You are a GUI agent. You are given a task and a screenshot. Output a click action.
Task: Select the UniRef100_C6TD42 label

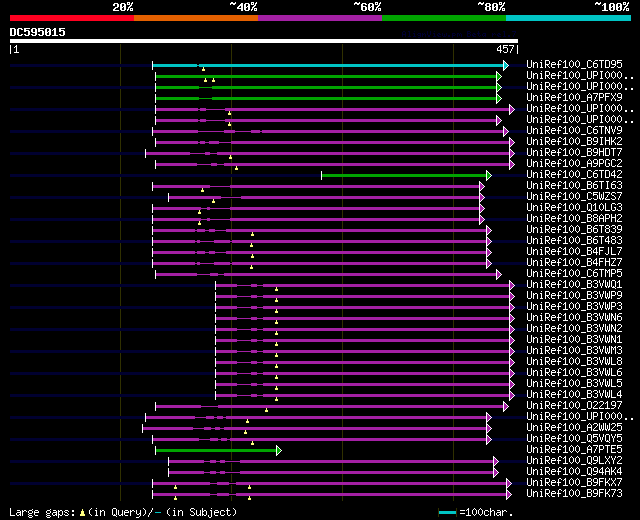pyautogui.click(x=574, y=175)
